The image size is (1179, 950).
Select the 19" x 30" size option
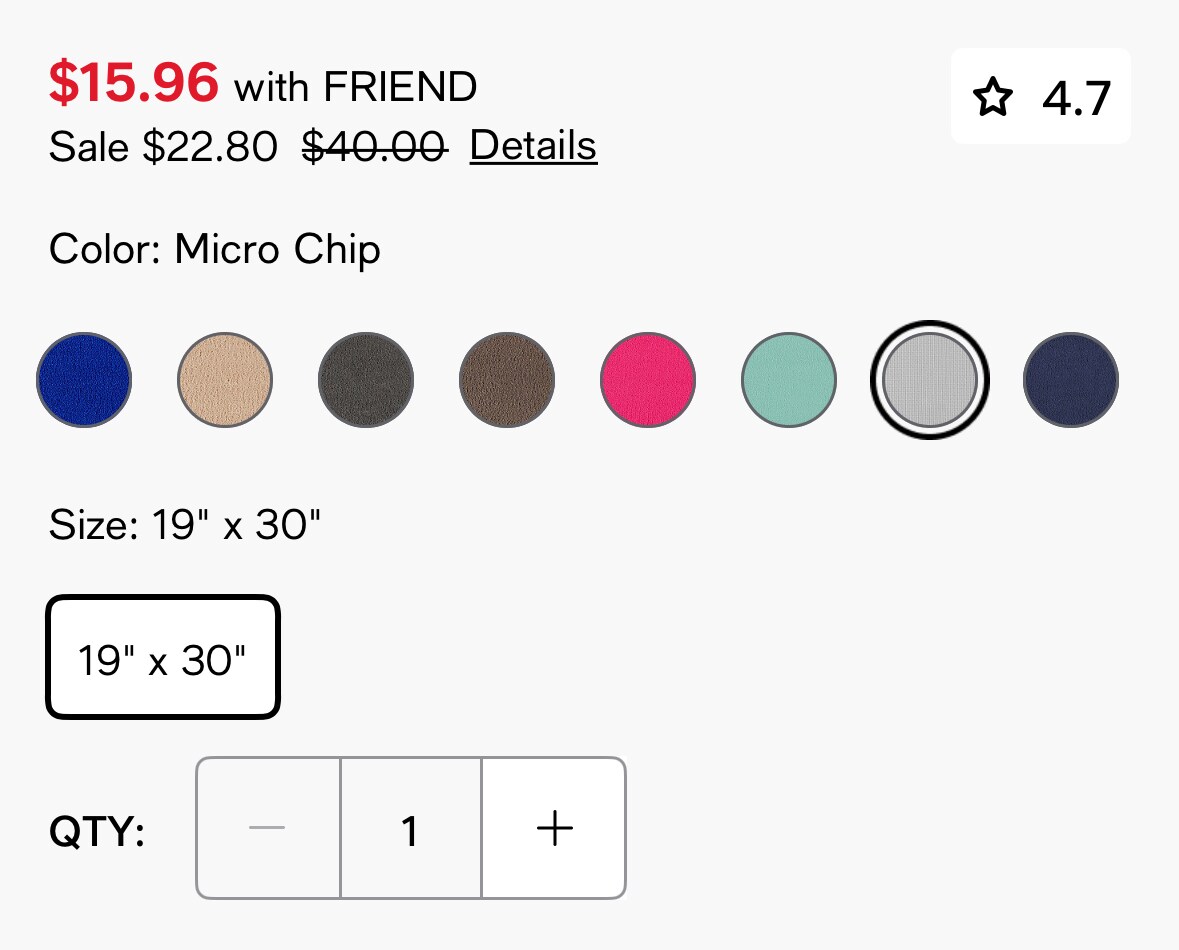[163, 657]
